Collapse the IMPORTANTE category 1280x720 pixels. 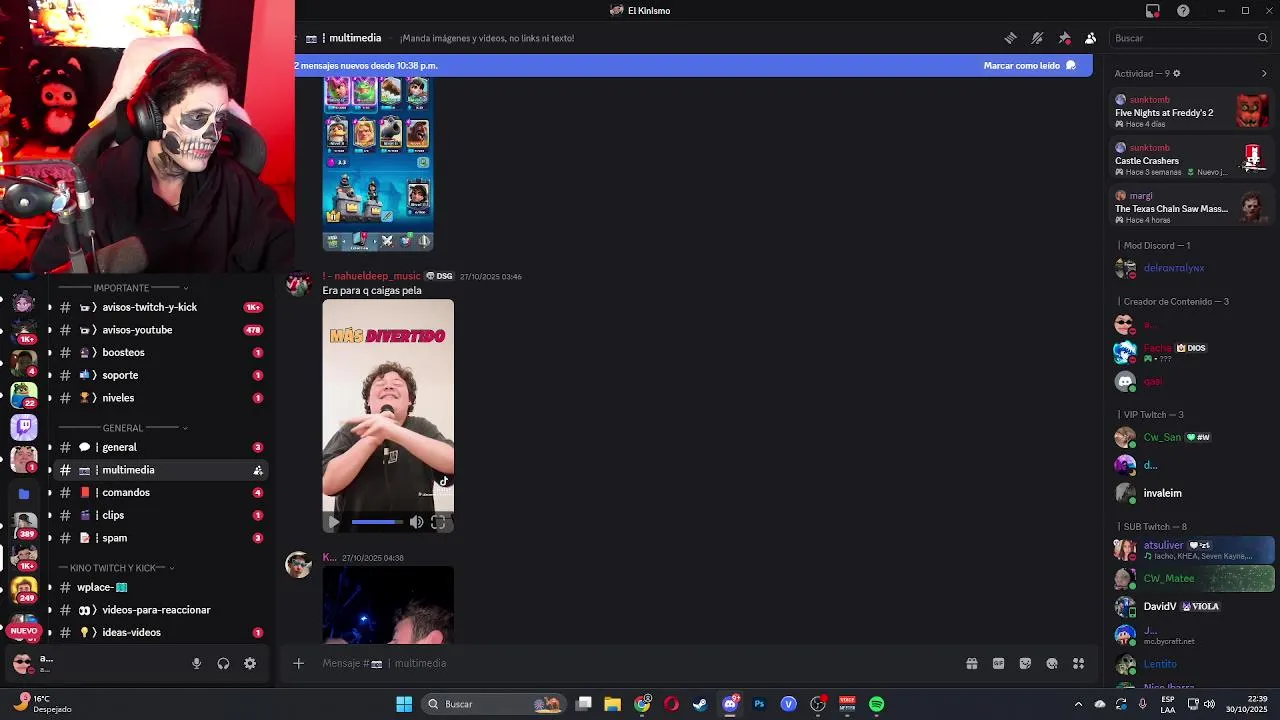[x=124, y=288]
